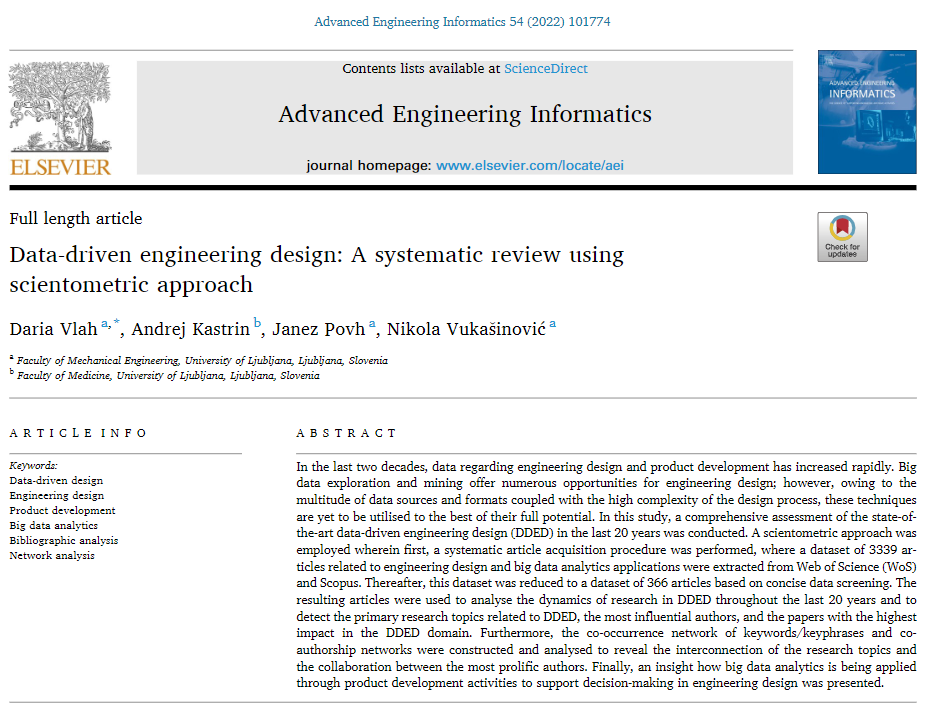The width and height of the screenshot is (931, 714).
Task: Click keyword 'Network analysis'
Action: (52, 556)
